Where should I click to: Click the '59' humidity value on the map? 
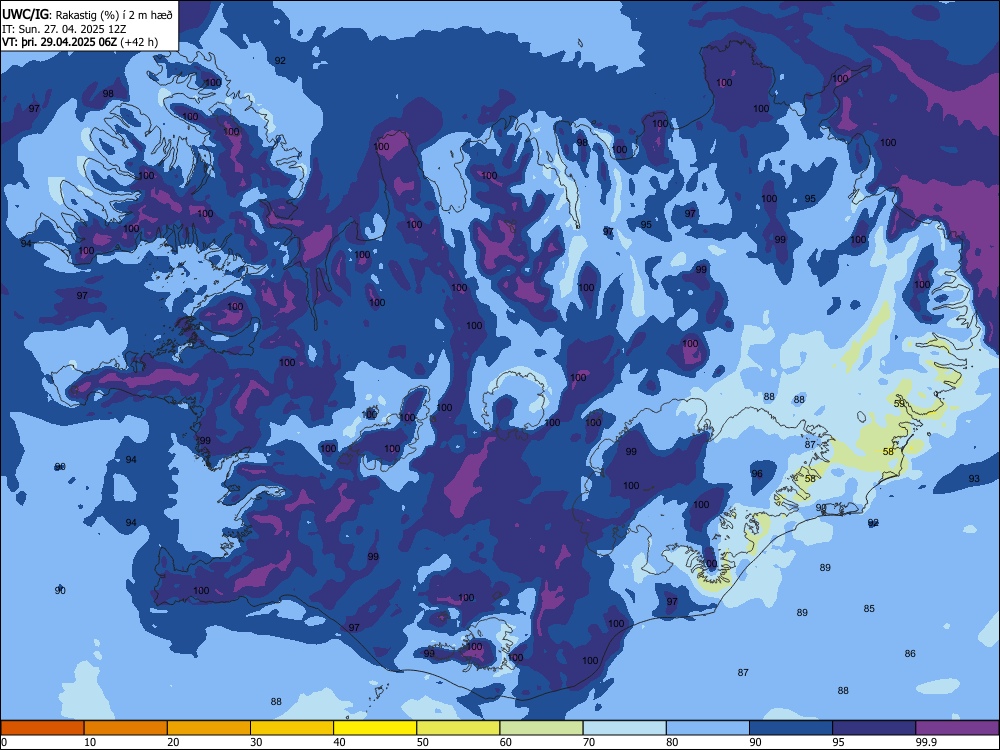(899, 404)
